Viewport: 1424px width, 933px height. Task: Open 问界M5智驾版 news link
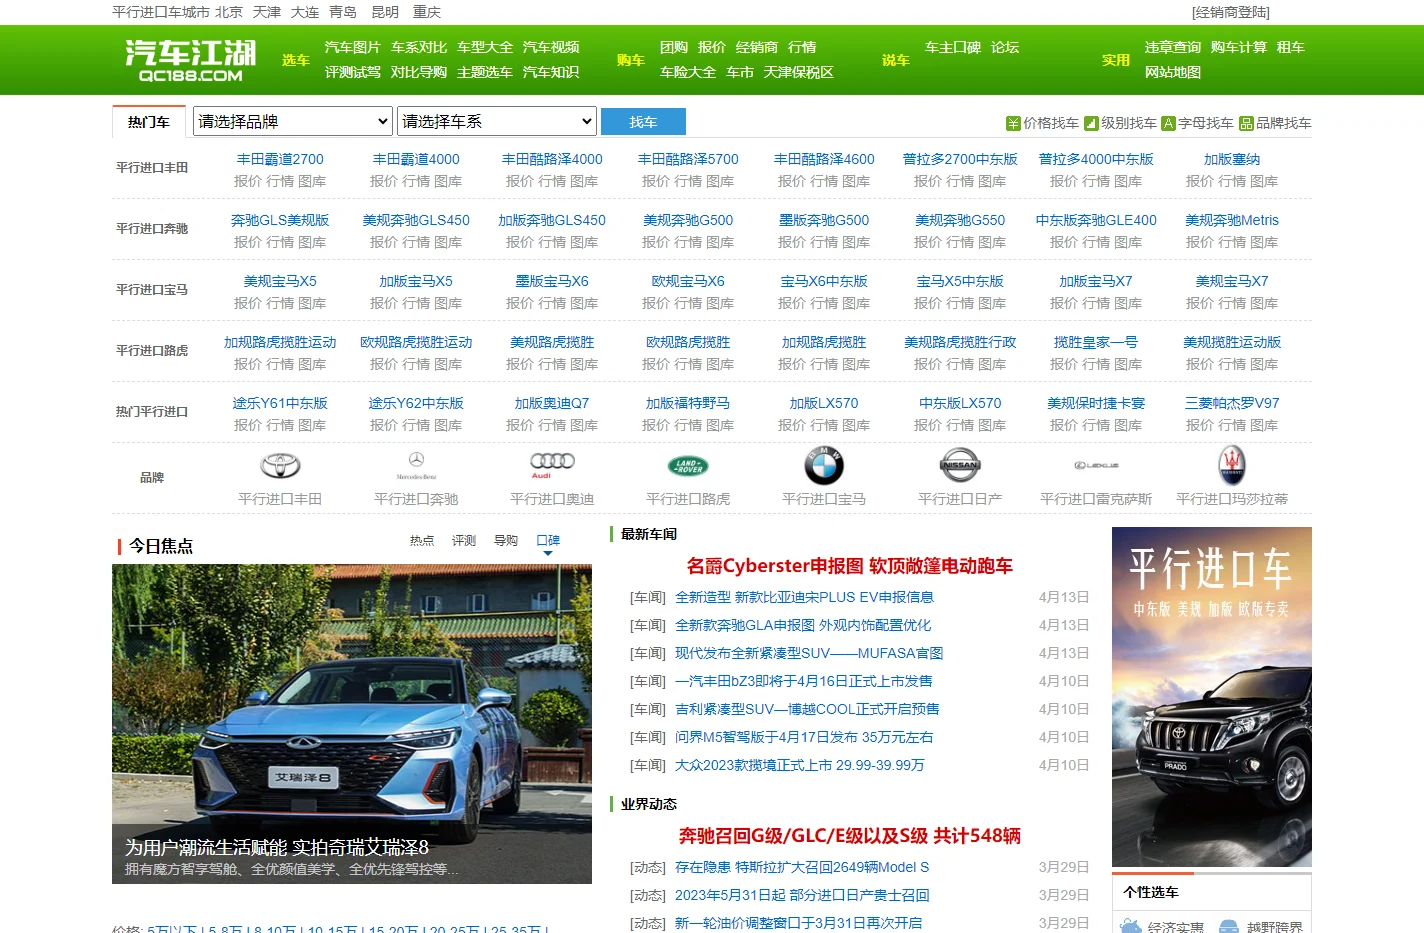(x=804, y=737)
